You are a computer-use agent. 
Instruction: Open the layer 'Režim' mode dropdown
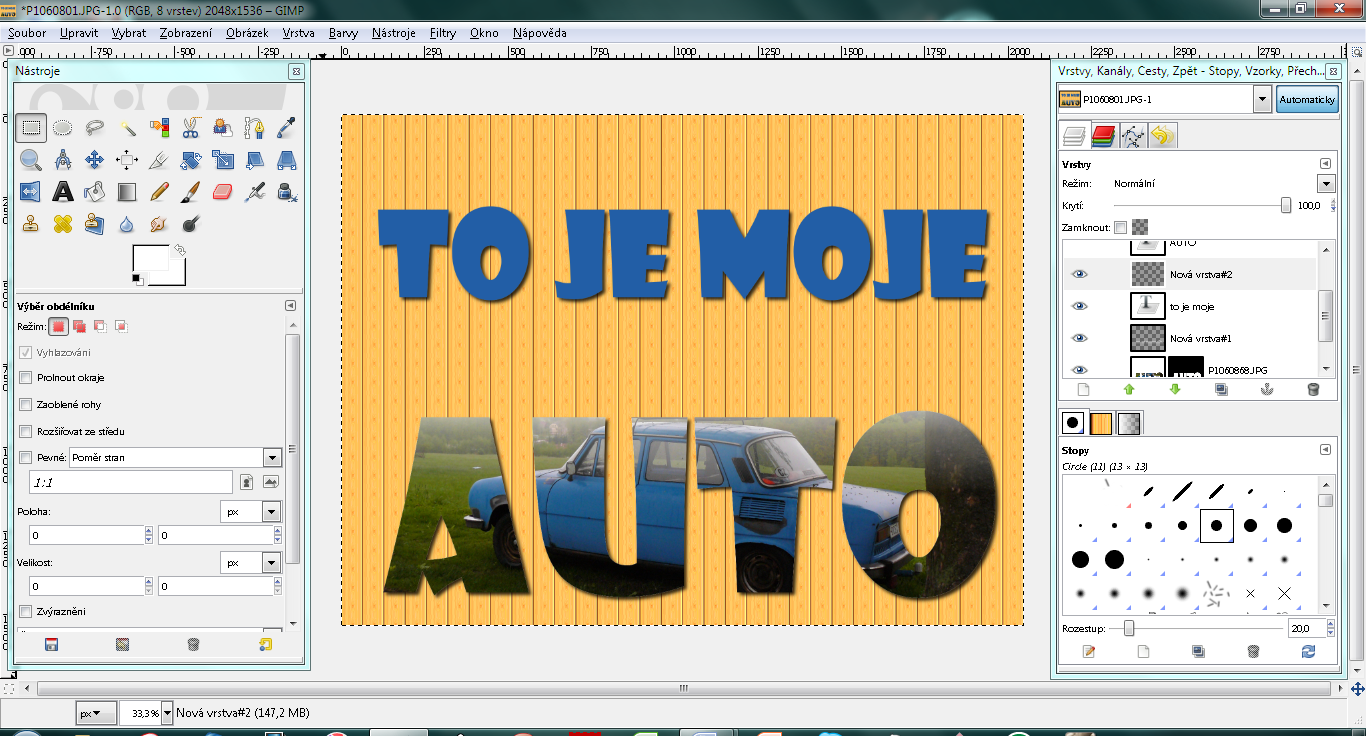coord(1326,184)
